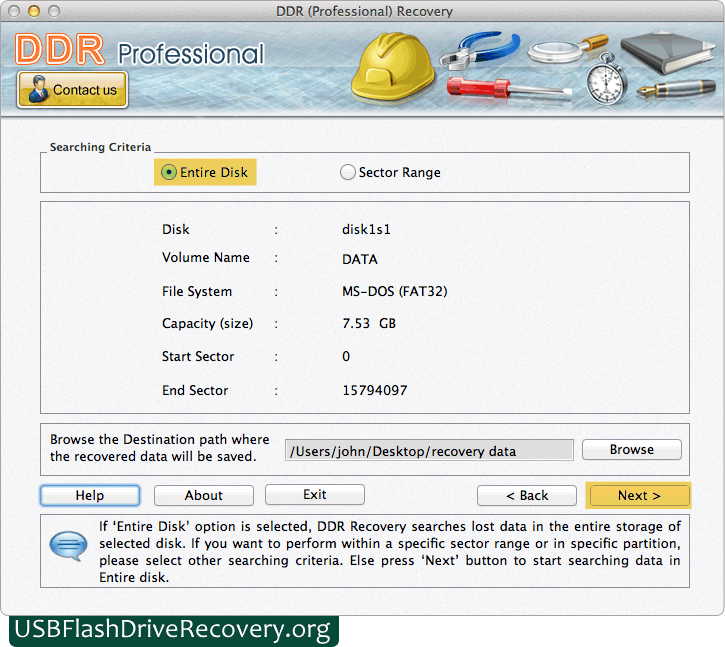Click the Volume Name label

tap(206, 258)
